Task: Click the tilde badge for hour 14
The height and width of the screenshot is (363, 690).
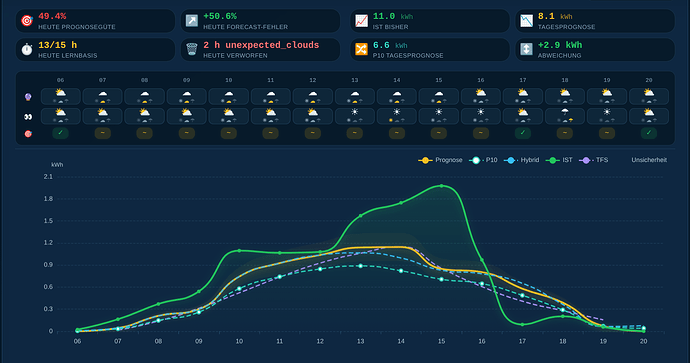Action: (397, 133)
